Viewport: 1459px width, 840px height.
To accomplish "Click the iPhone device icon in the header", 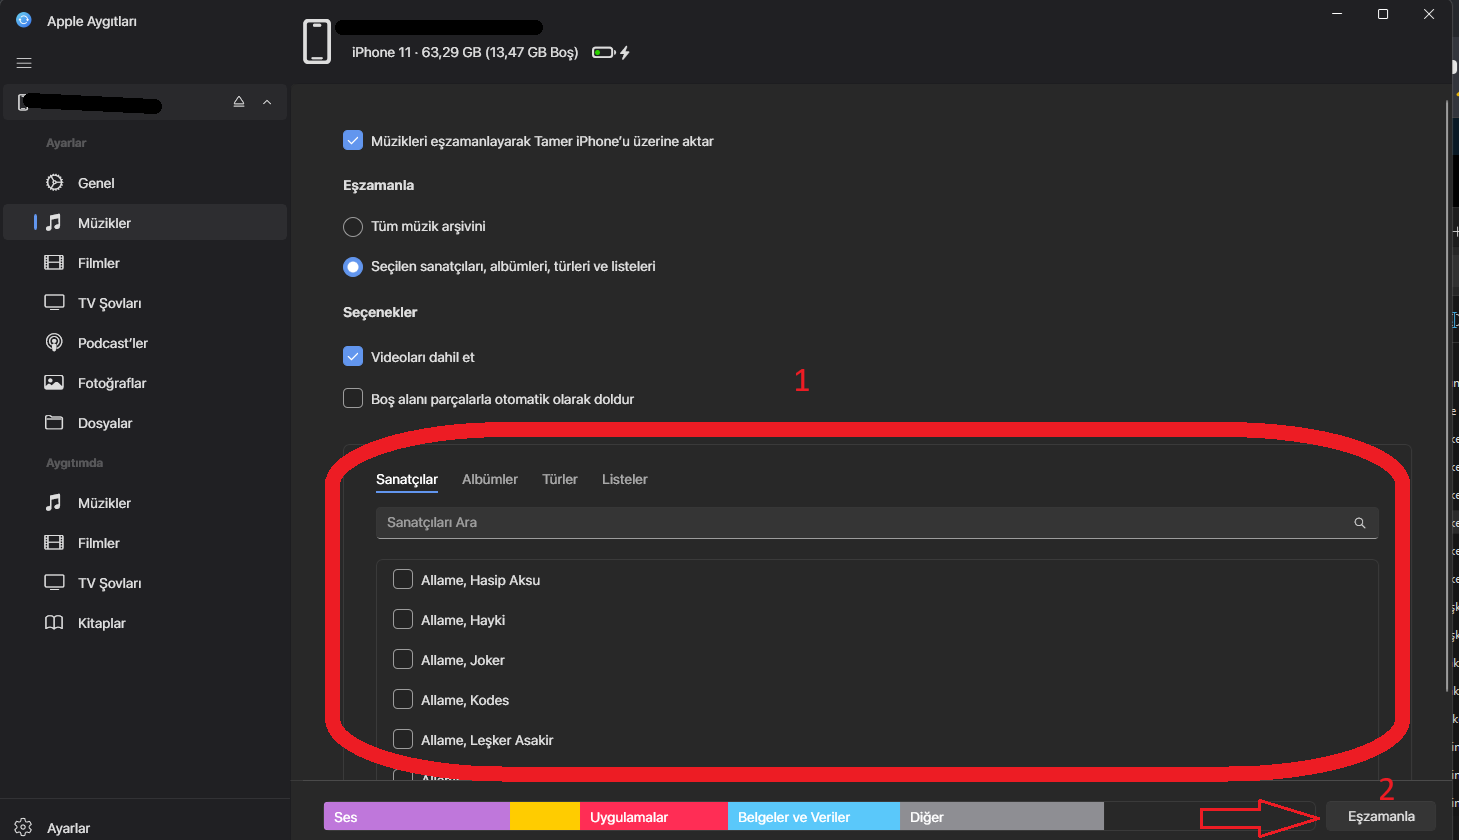I will tap(317, 42).
